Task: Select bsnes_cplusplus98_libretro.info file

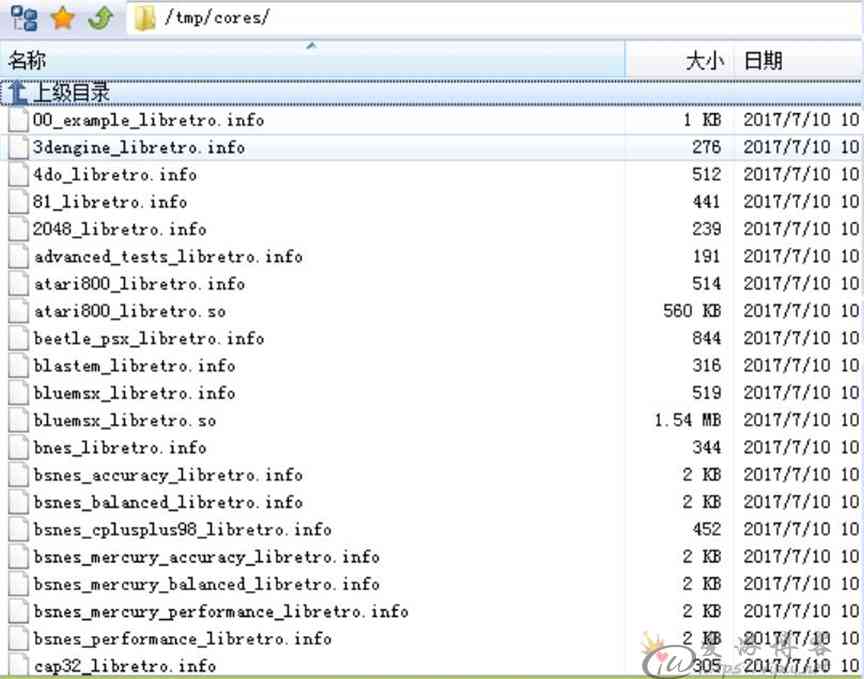Action: pos(182,529)
